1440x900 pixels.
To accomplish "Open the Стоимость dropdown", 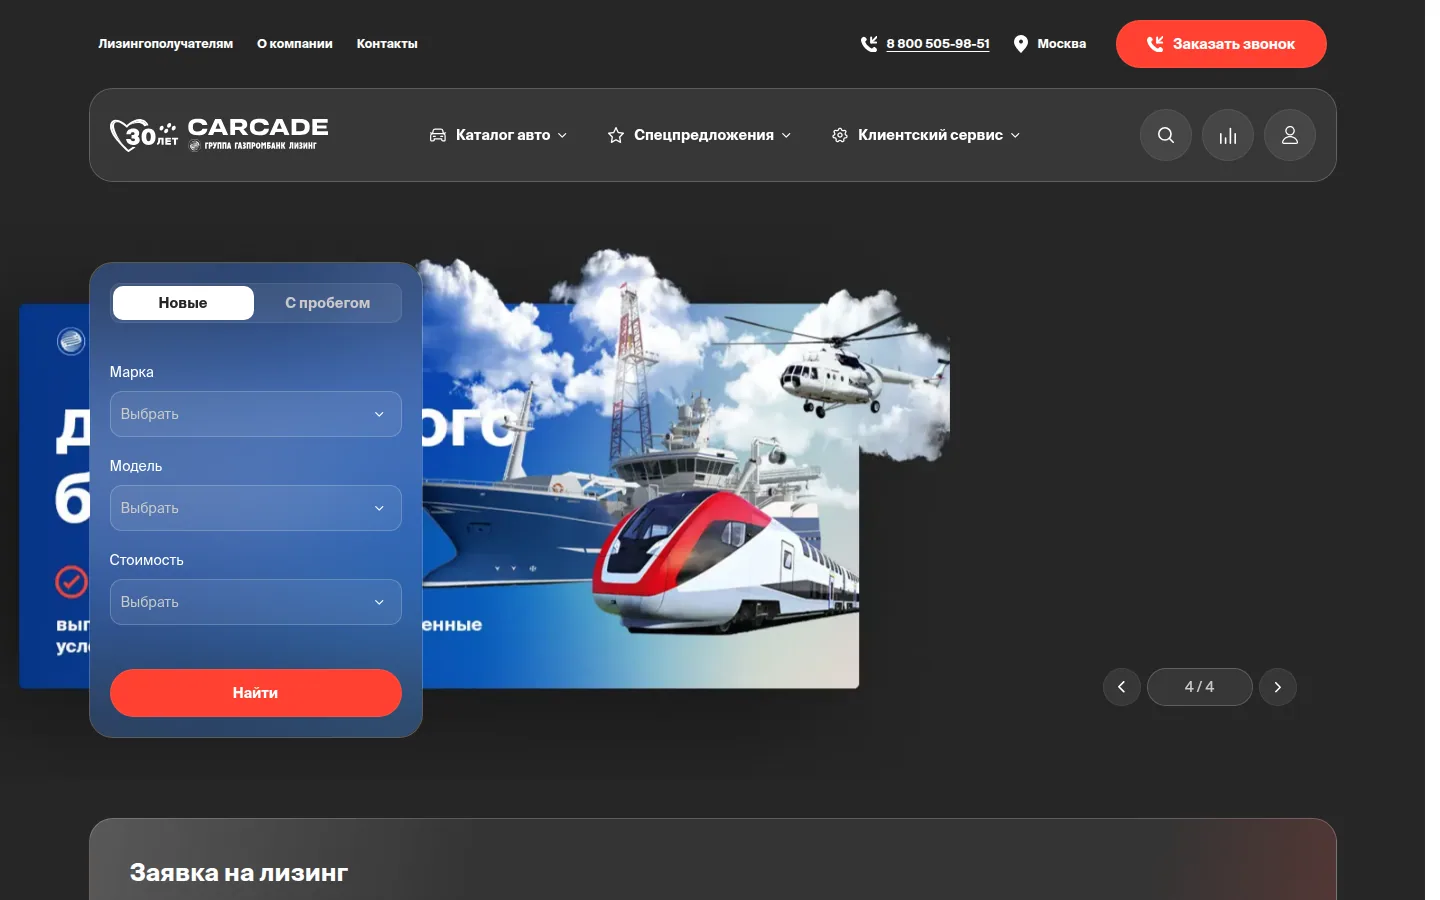I will 256,602.
